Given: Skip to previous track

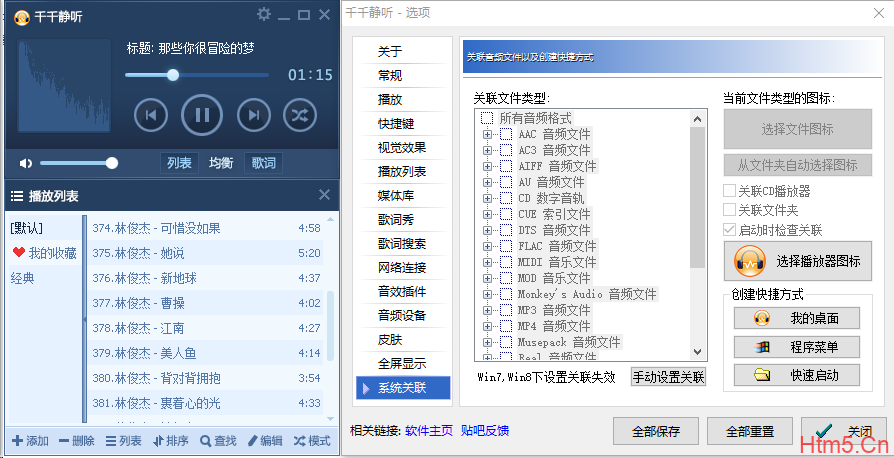Looking at the screenshot, I should [x=151, y=115].
